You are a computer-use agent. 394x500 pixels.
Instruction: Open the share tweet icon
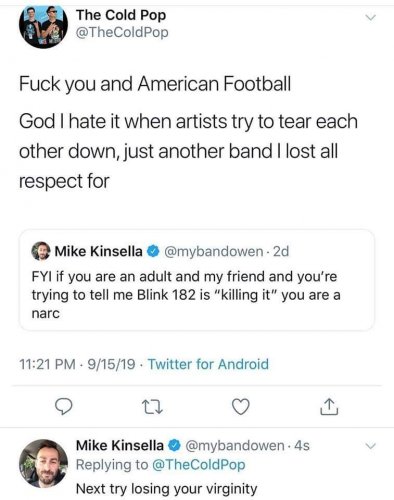[329, 407]
